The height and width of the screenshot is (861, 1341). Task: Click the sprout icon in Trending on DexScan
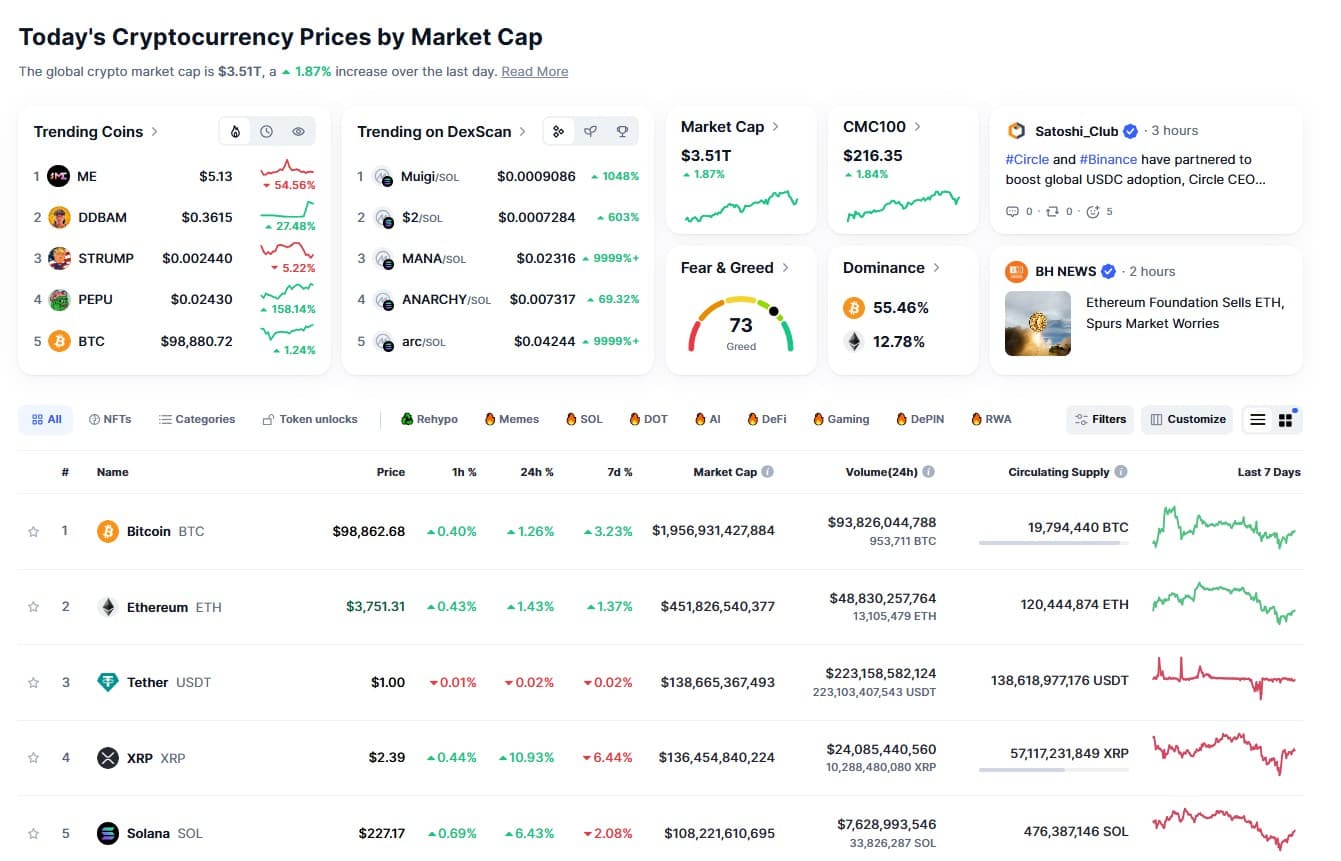590,132
